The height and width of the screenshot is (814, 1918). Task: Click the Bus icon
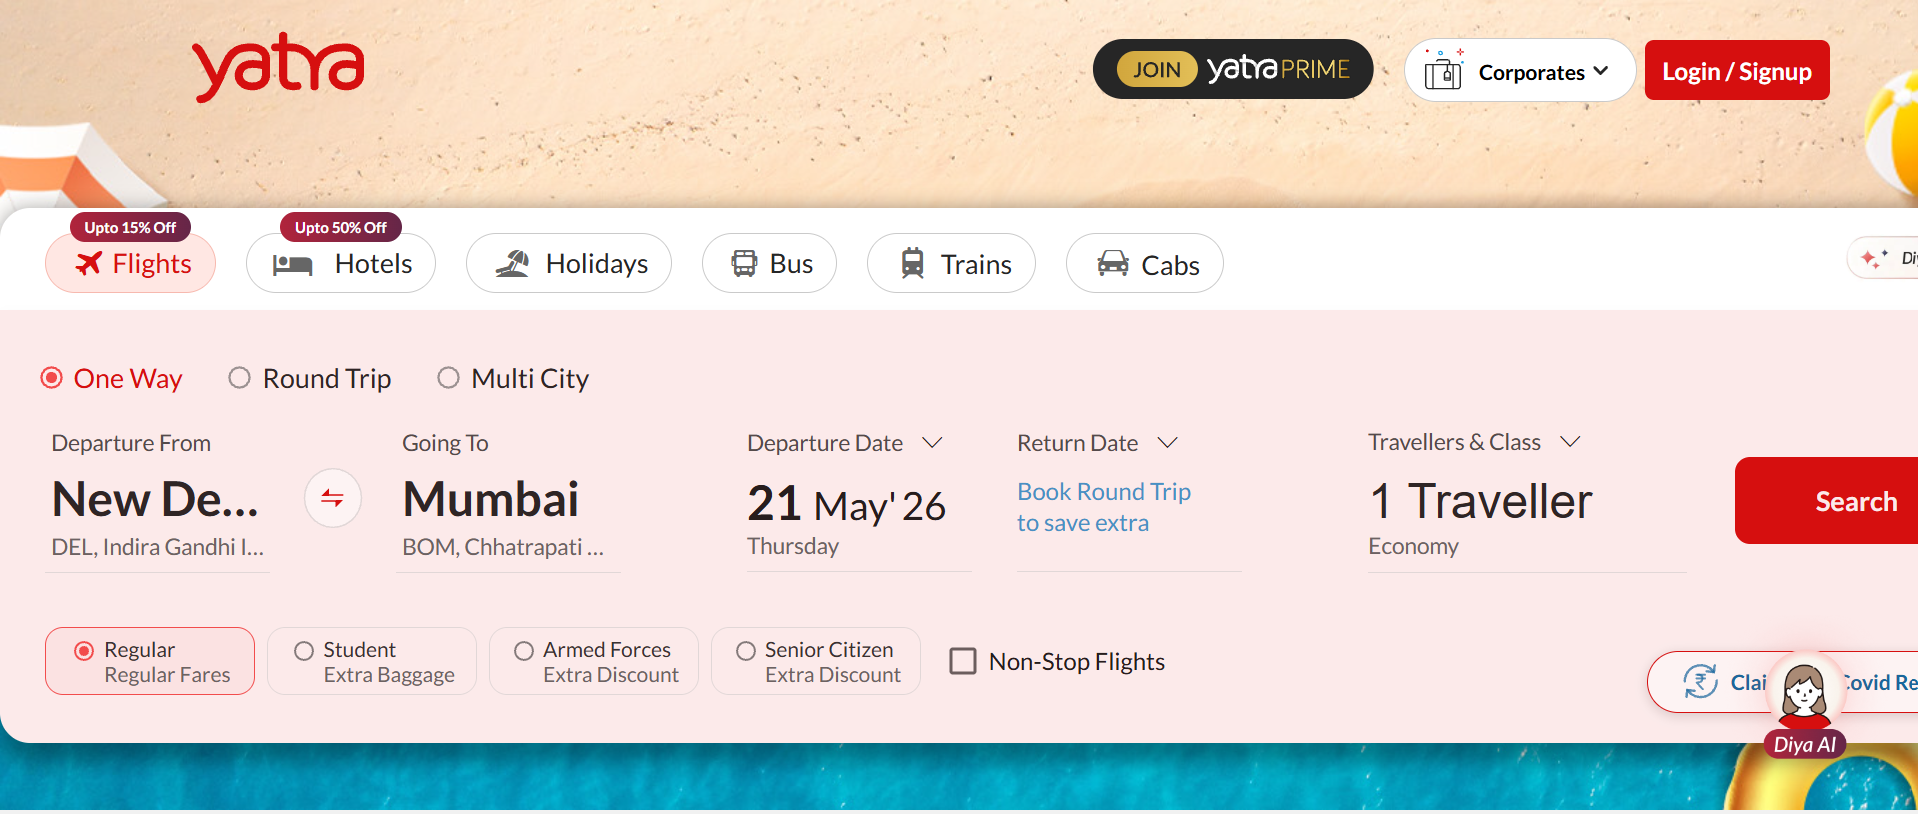(744, 263)
